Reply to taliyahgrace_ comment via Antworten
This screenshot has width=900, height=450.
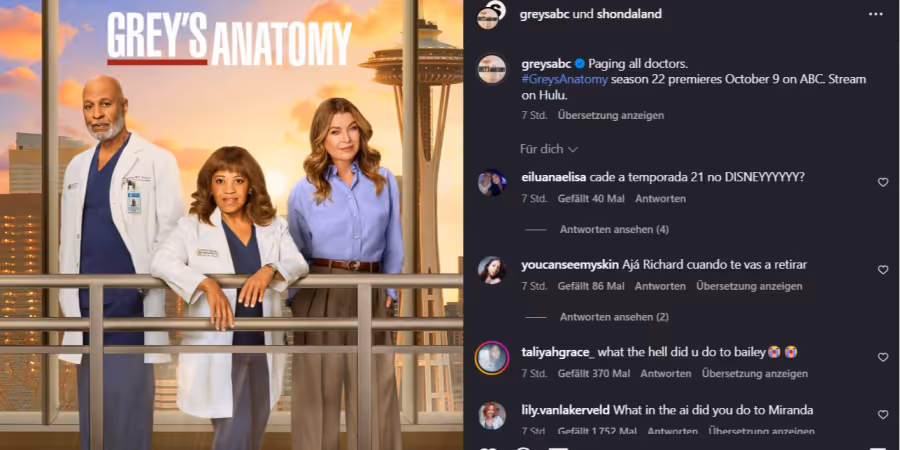pos(666,374)
